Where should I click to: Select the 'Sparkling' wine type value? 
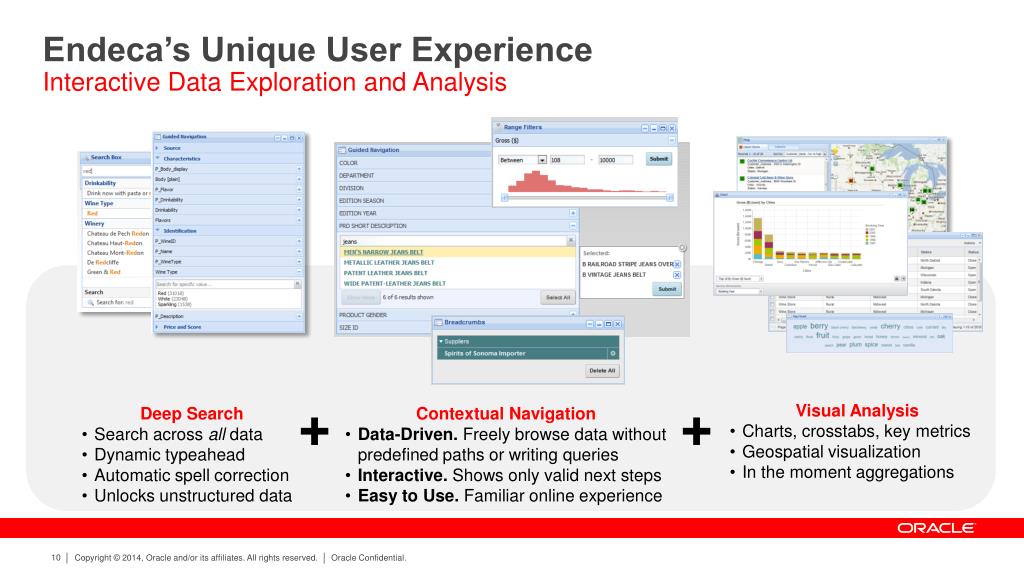coord(174,304)
